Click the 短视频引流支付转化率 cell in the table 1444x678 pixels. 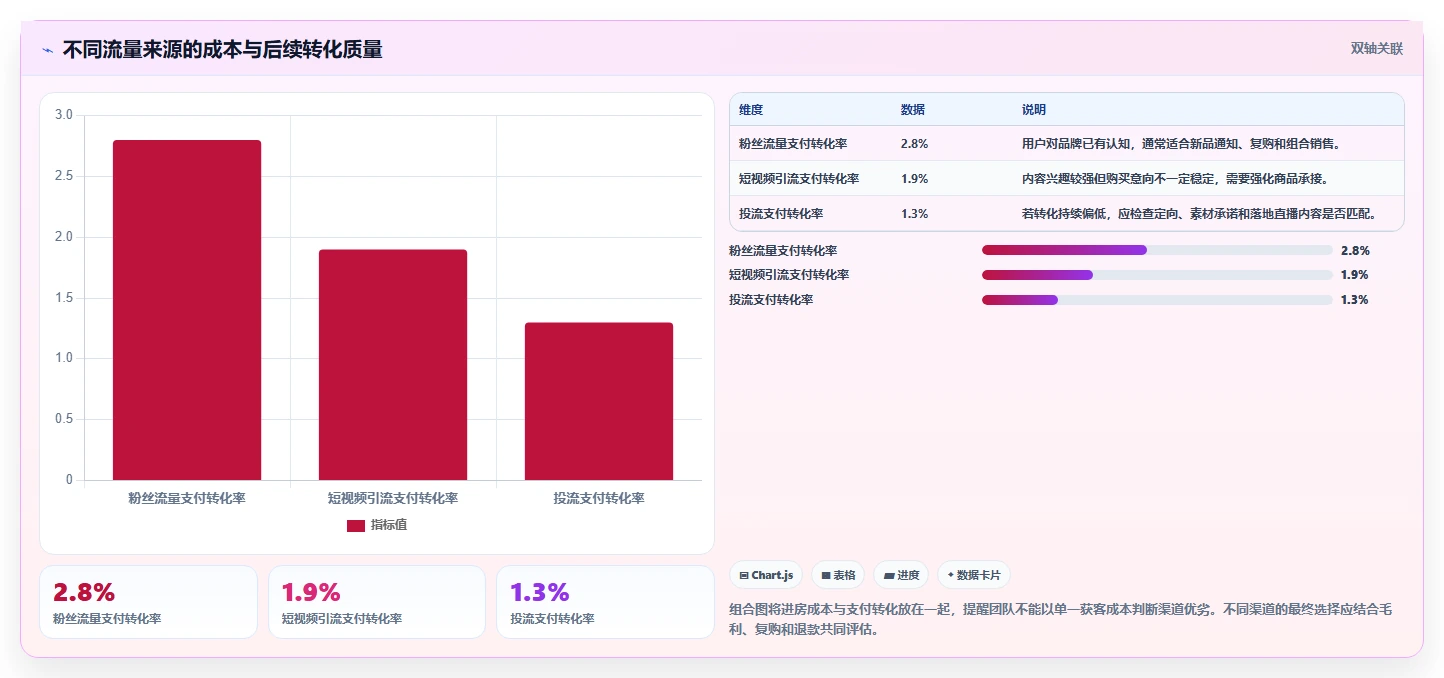click(799, 179)
